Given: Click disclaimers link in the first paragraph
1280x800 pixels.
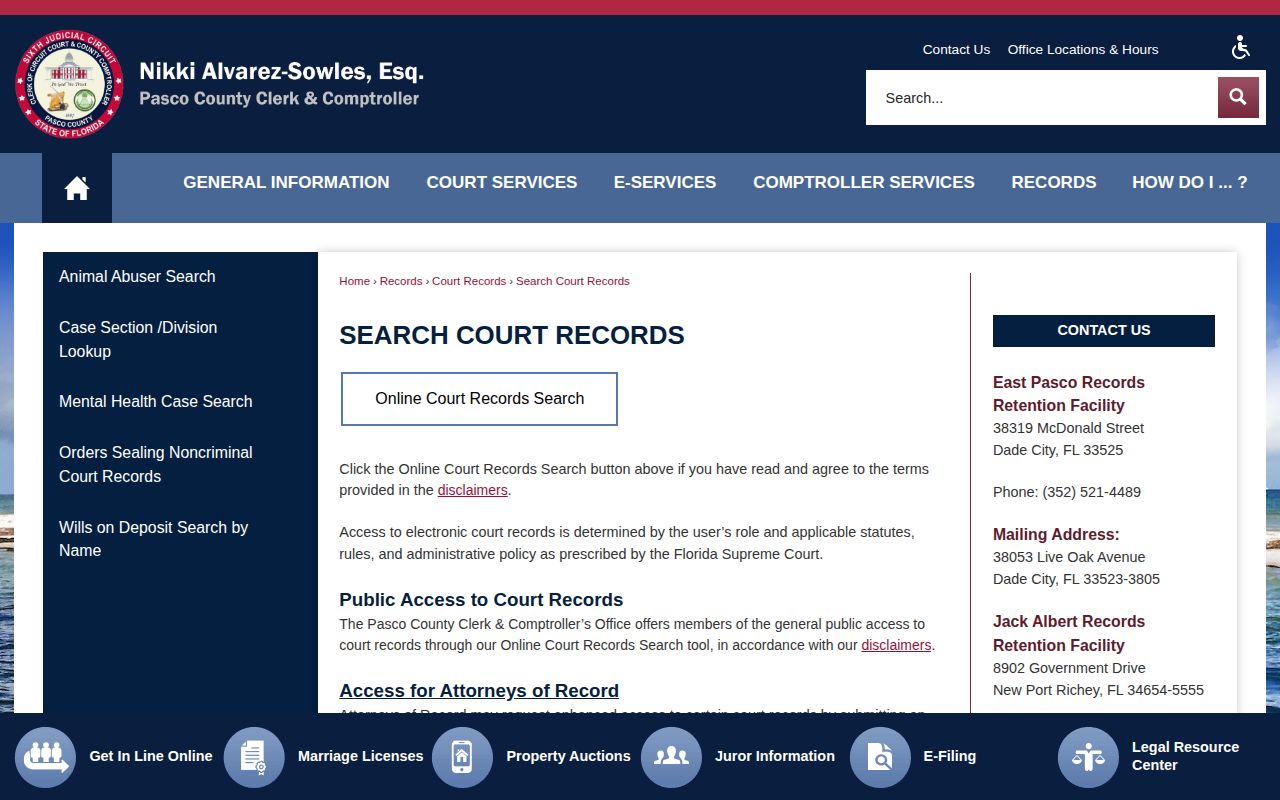Looking at the screenshot, I should point(473,490).
